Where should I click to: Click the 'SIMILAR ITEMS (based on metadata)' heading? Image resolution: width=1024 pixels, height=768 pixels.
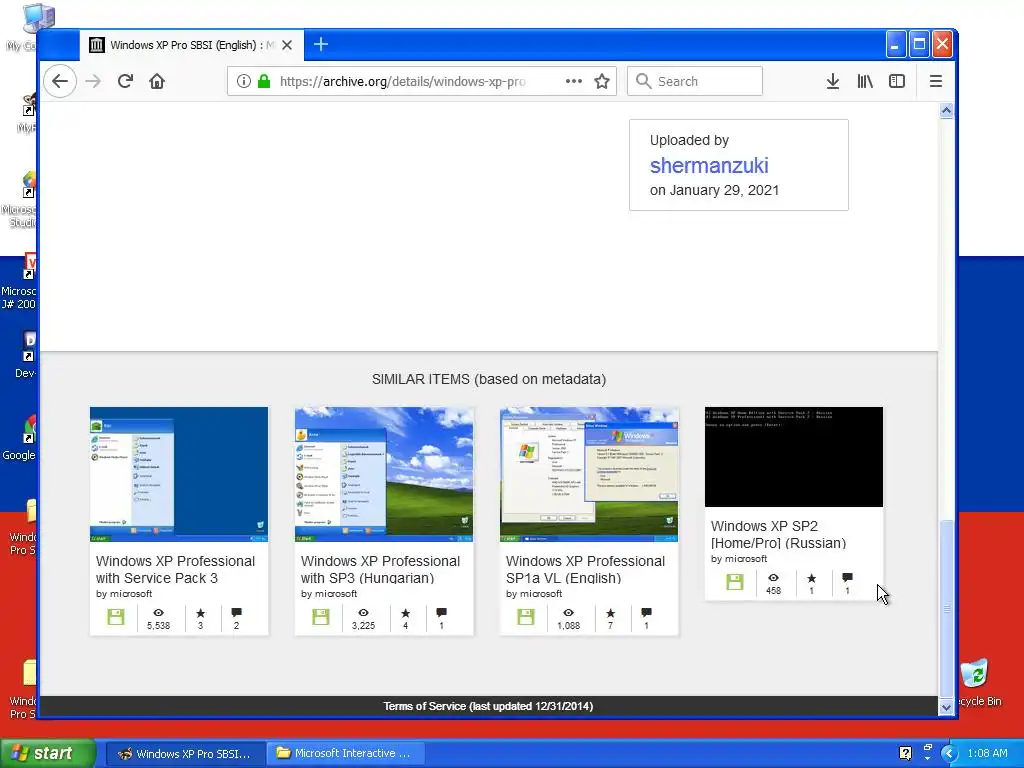point(489,379)
